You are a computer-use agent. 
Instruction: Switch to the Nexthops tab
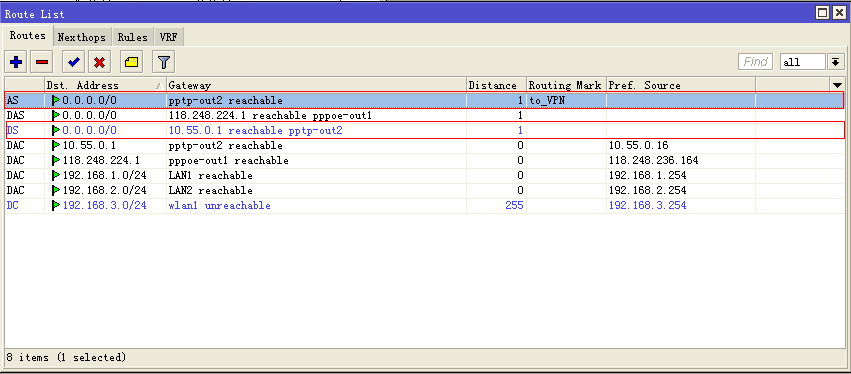(82, 37)
